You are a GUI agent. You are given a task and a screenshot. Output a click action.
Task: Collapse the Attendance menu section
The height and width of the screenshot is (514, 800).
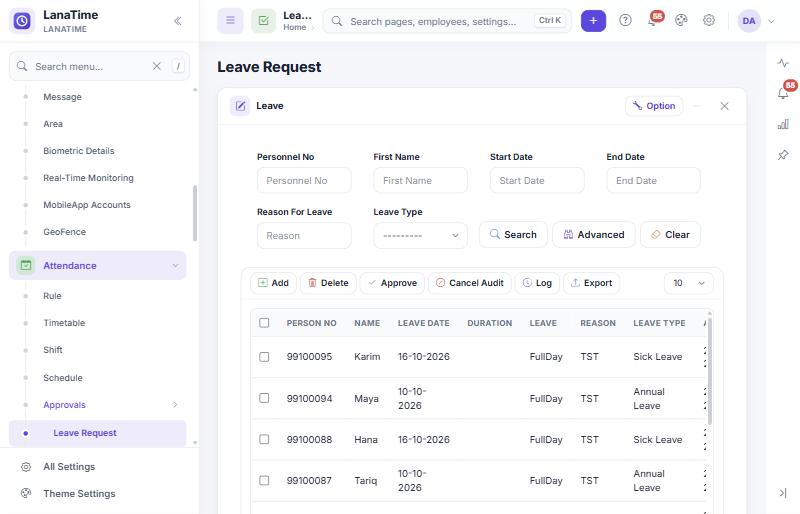coord(176,265)
